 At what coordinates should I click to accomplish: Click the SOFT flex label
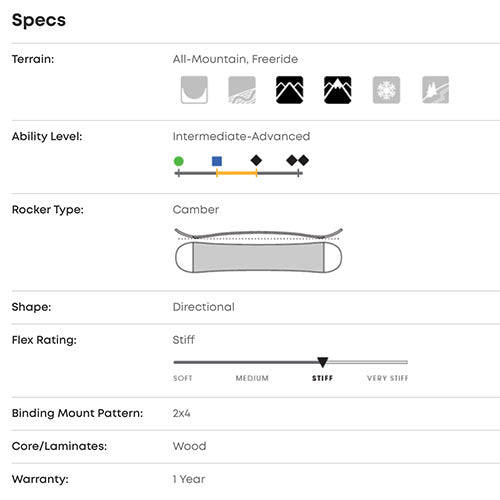183,378
